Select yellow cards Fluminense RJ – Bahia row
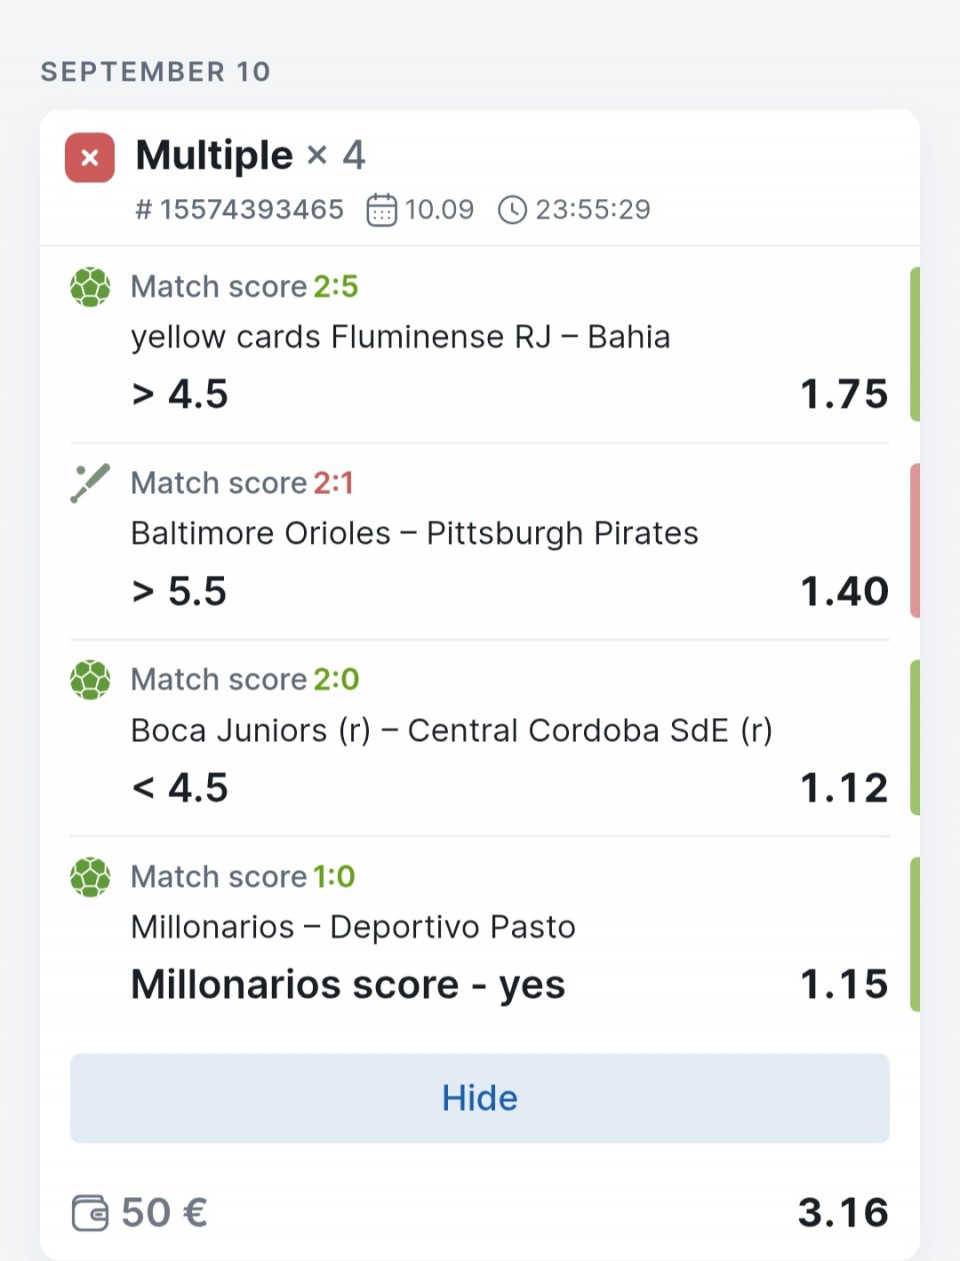Viewport: 960px width, 1261px height. [400, 337]
